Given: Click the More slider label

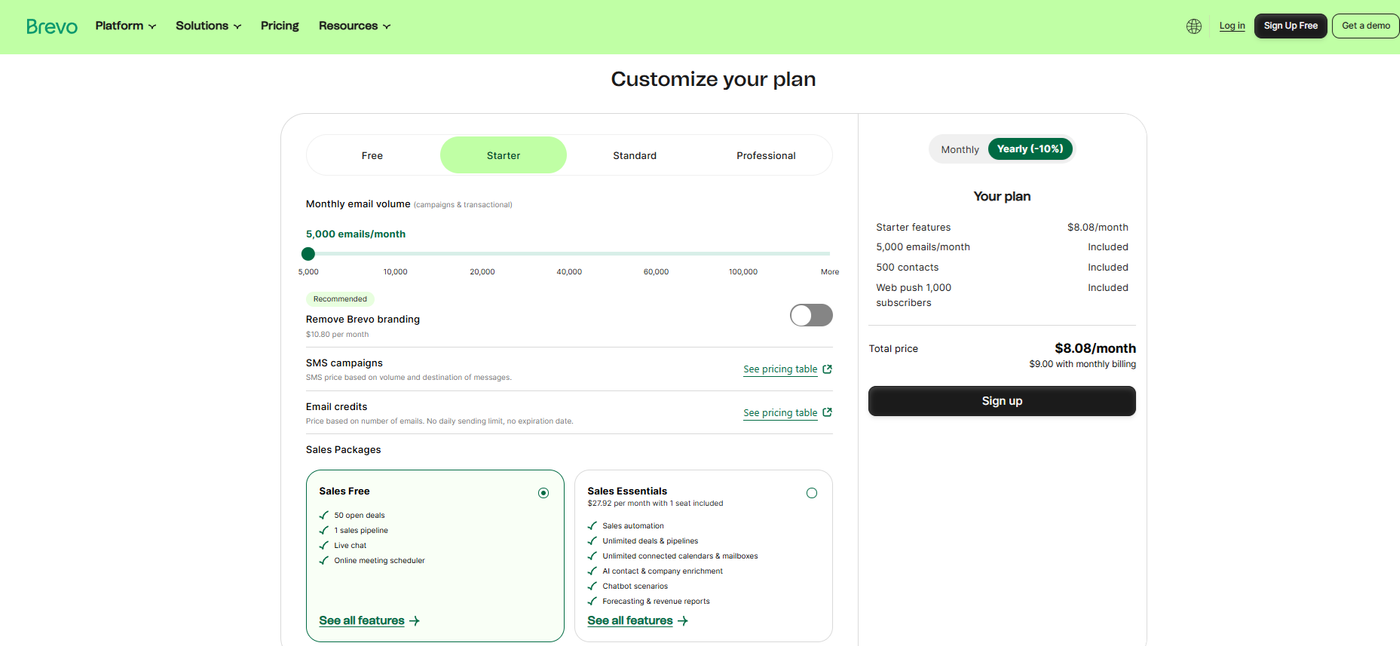Looking at the screenshot, I should coord(830,272).
